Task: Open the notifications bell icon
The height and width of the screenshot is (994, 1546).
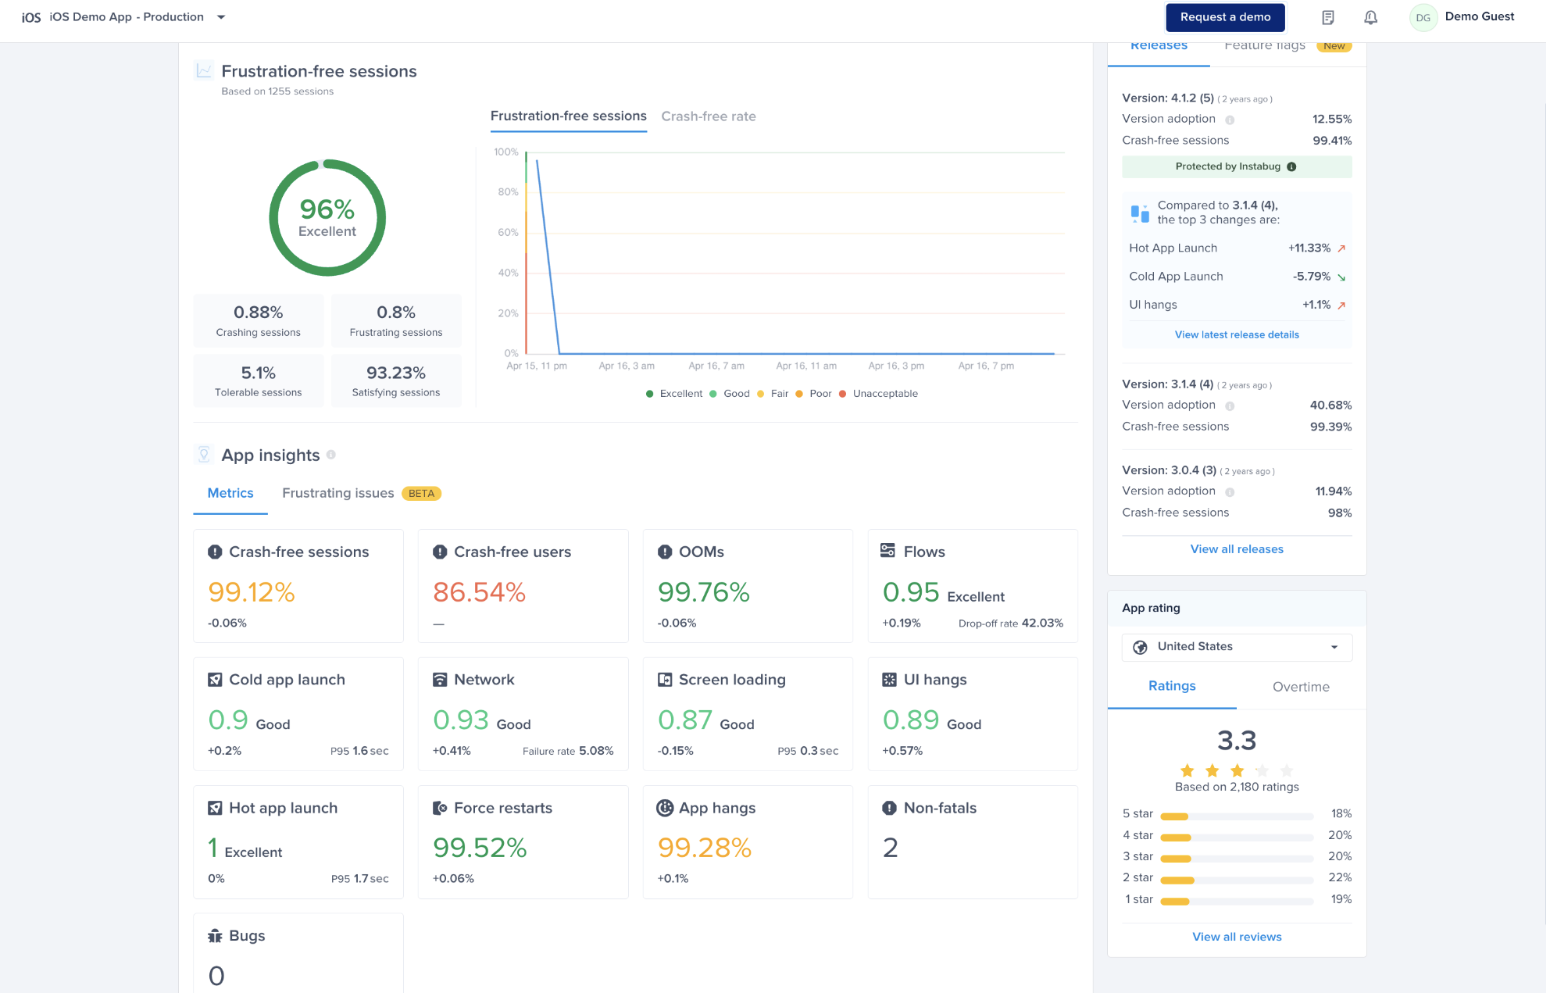Action: (x=1370, y=17)
